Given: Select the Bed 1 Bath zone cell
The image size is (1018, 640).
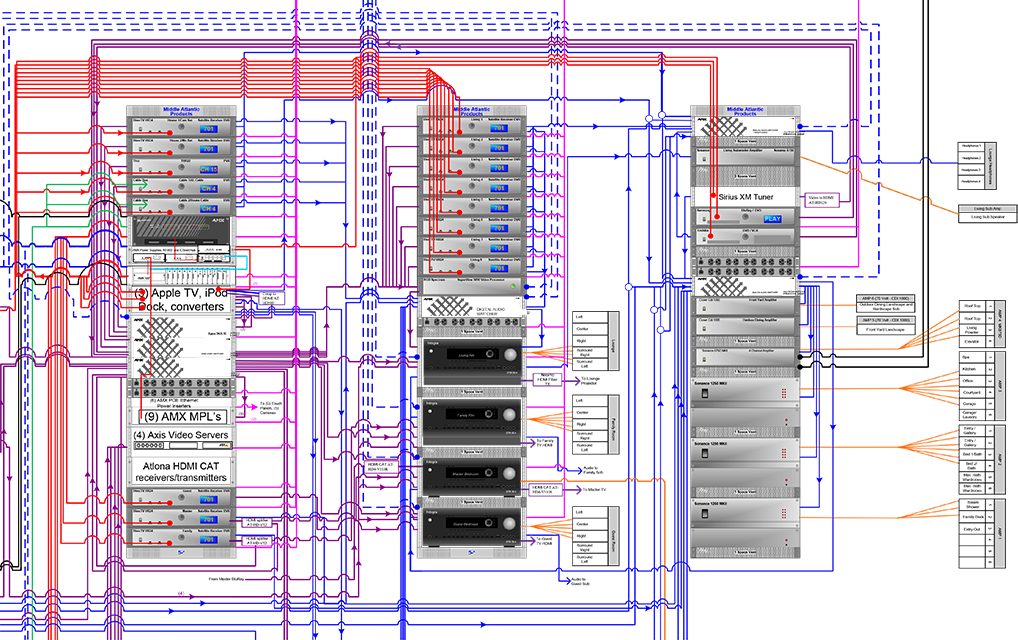Looking at the screenshot, I should 972,454.
